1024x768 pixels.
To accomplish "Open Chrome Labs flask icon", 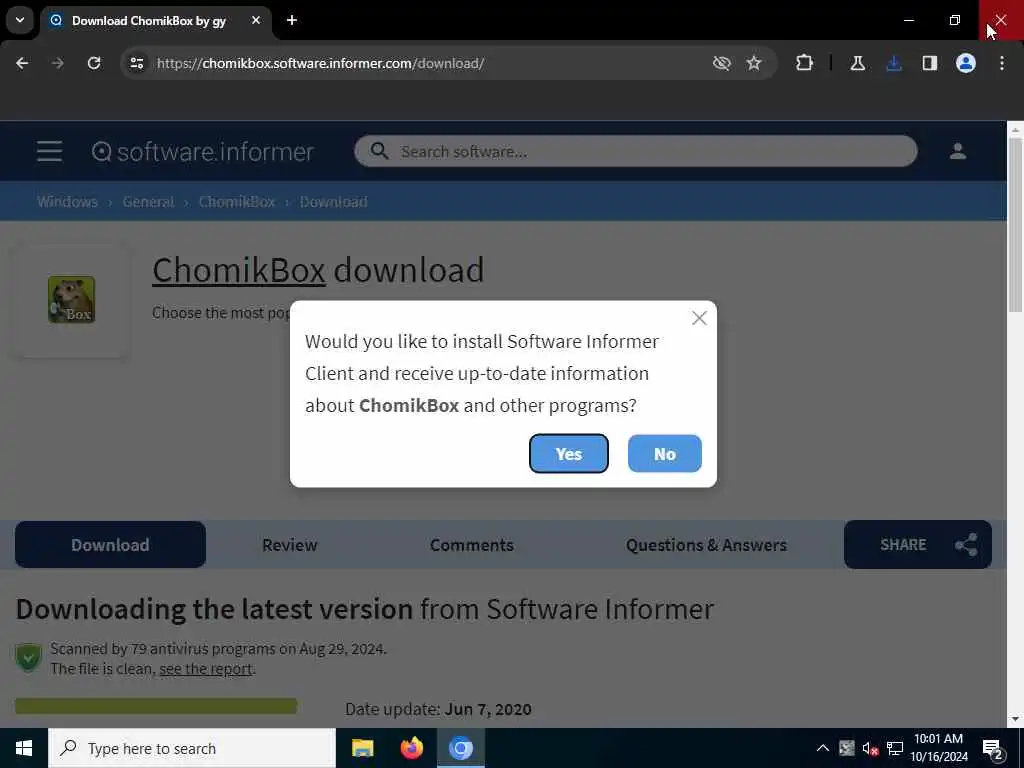I will pyautogui.click(x=857, y=63).
